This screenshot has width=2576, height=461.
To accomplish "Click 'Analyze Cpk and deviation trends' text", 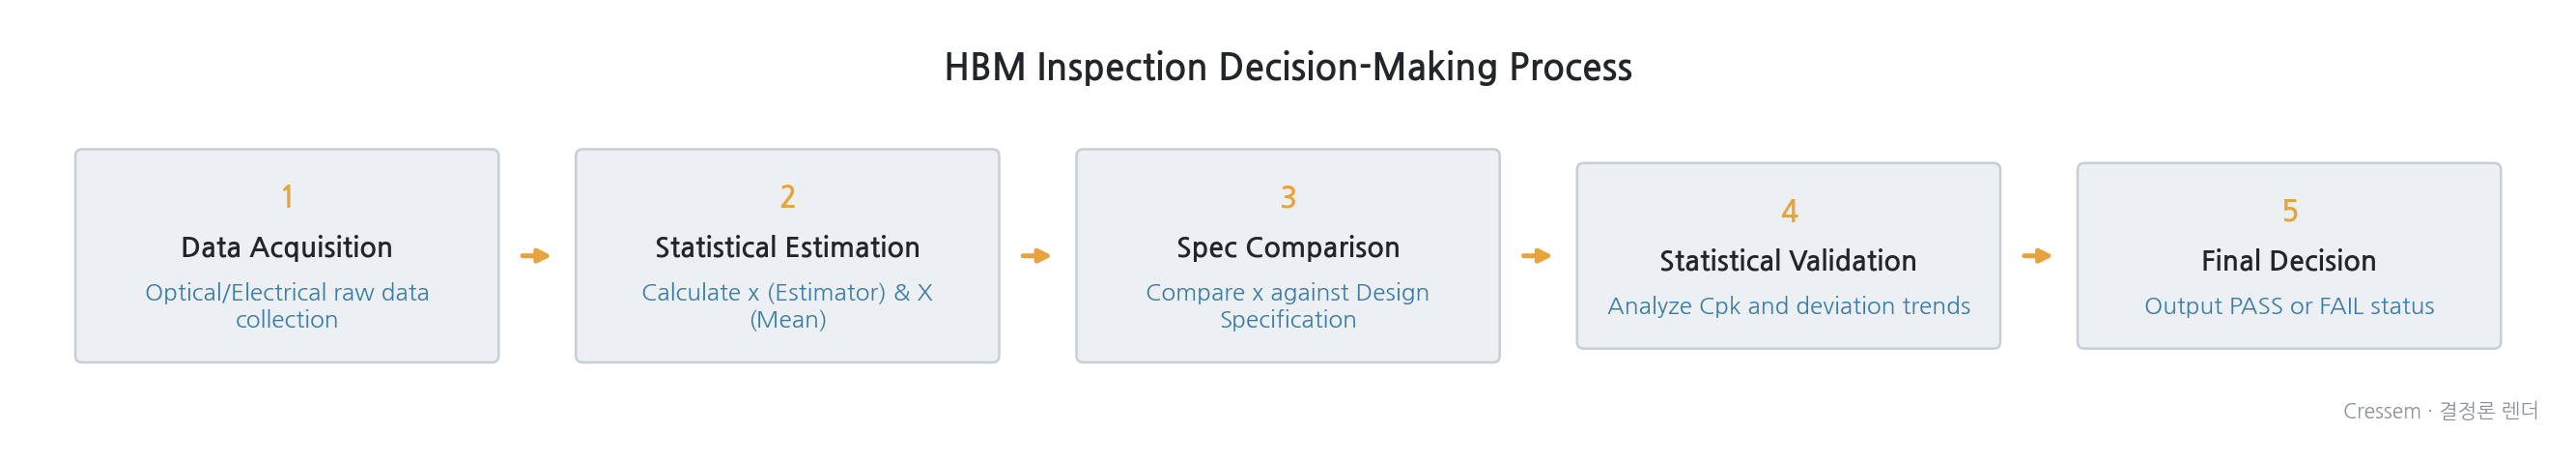I will point(1789,305).
